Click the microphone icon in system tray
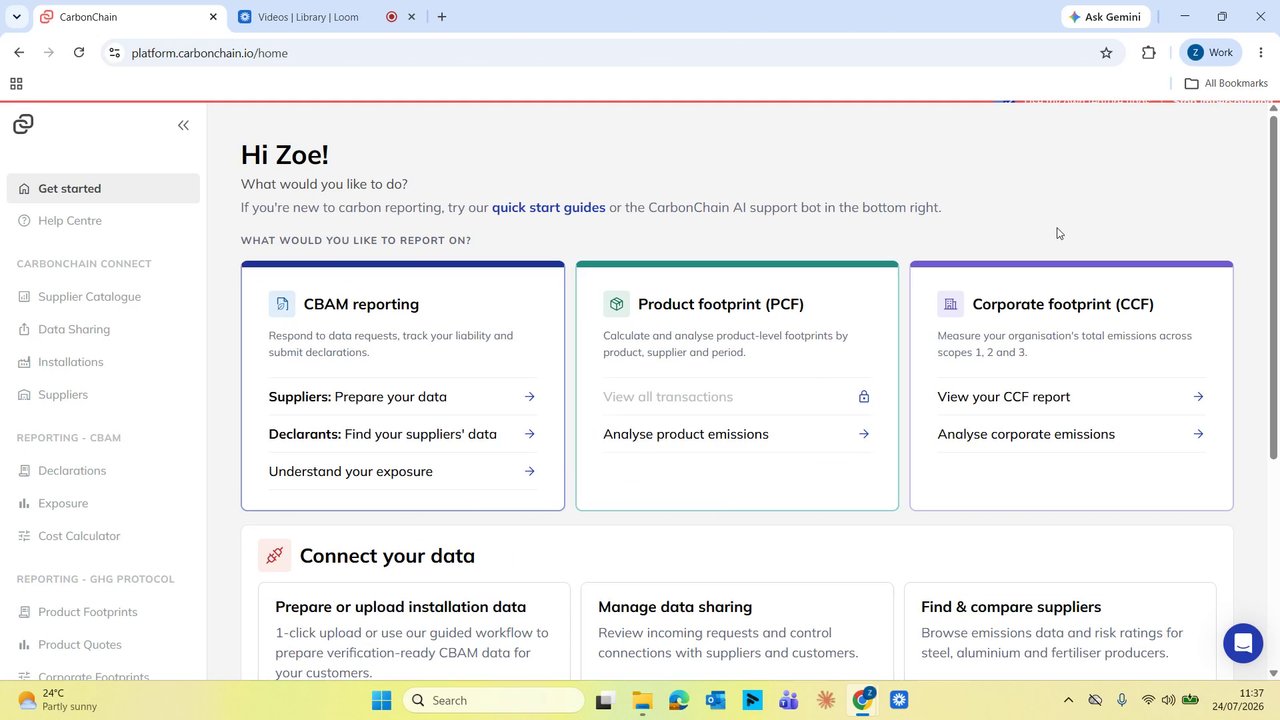 [x=1122, y=700]
